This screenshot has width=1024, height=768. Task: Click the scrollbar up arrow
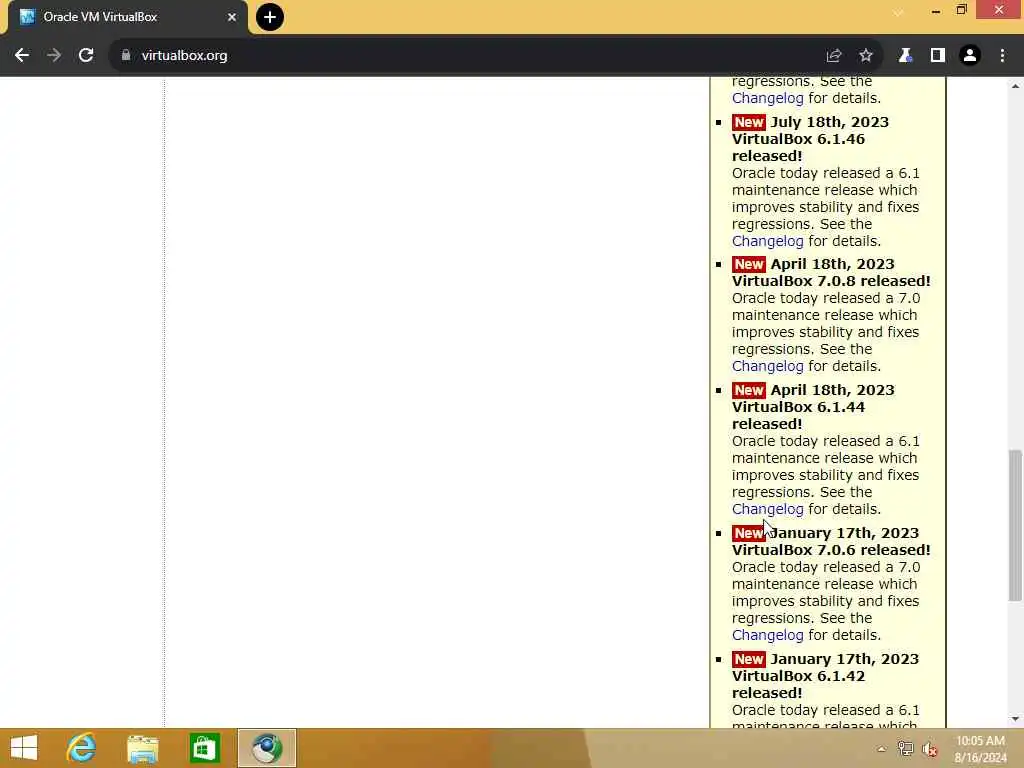click(x=1015, y=86)
